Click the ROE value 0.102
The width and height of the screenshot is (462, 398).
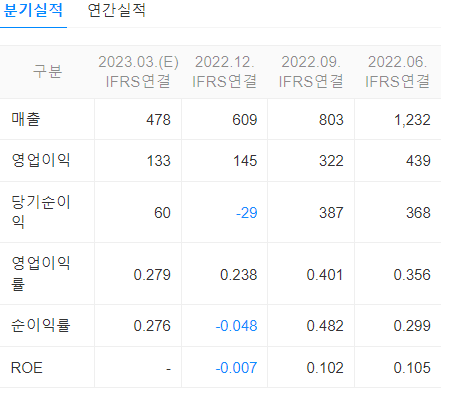tap(325, 368)
